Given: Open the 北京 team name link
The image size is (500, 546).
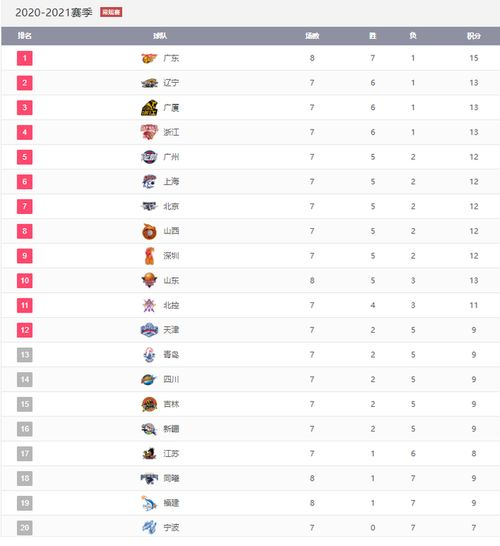Looking at the screenshot, I should (x=171, y=206).
